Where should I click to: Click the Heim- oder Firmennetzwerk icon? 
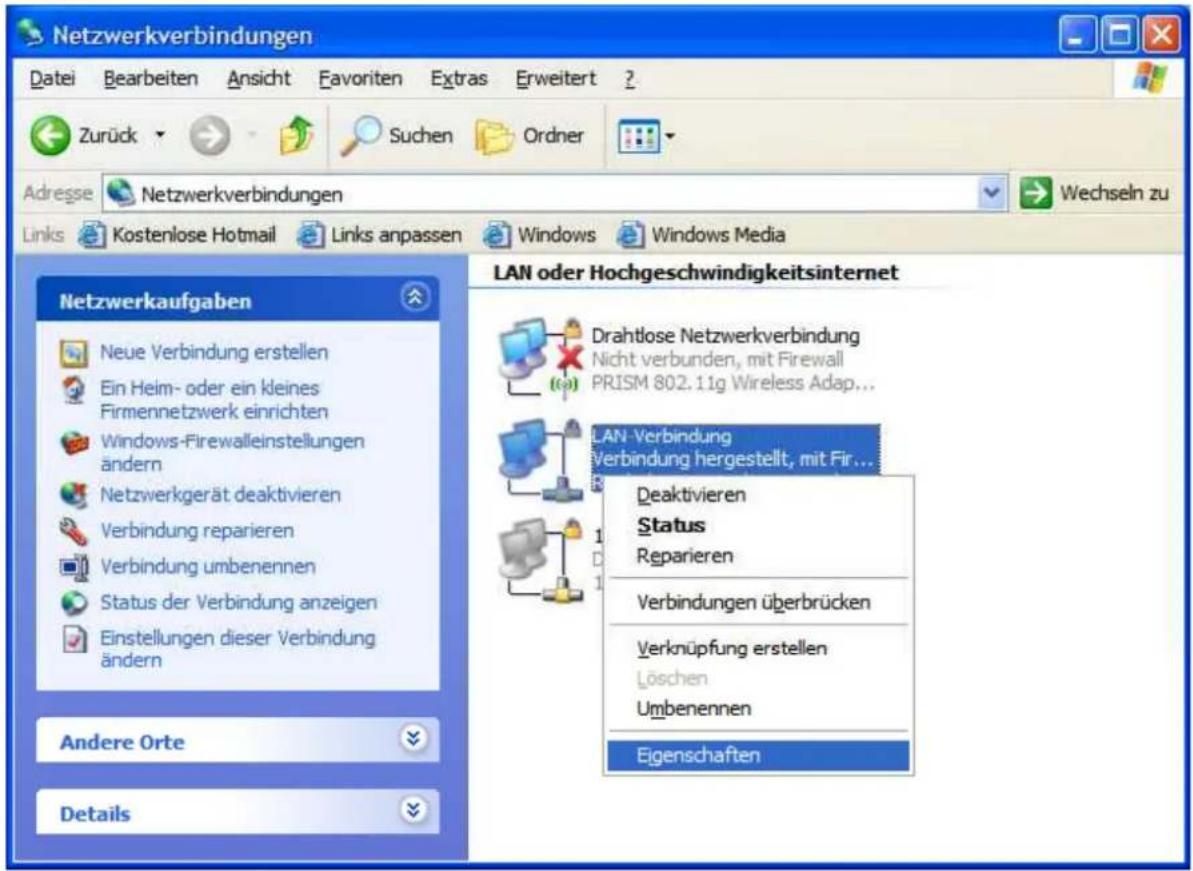[74, 391]
